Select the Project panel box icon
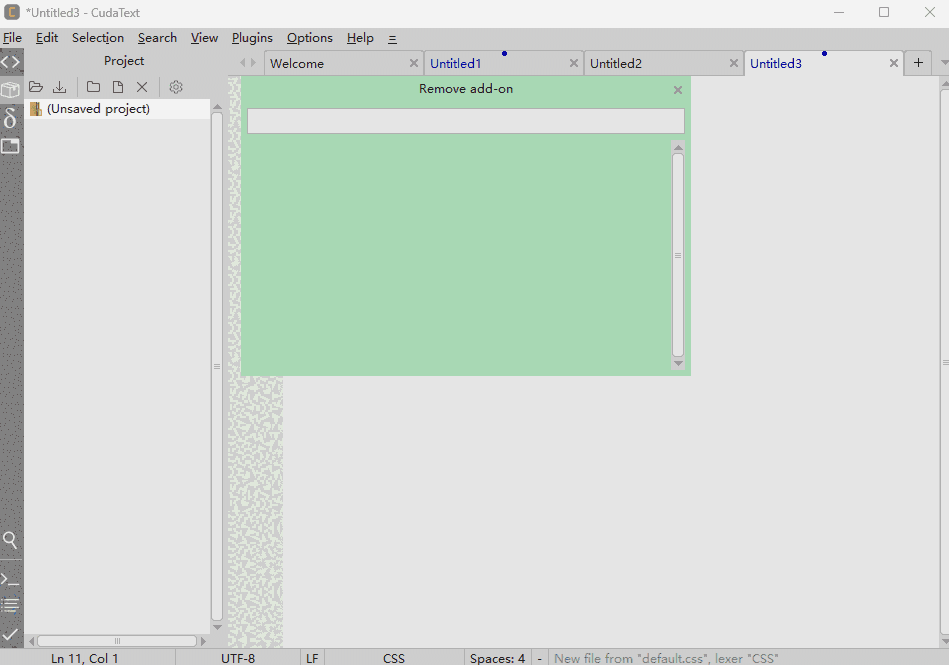The image size is (949, 665). click(x=10, y=90)
